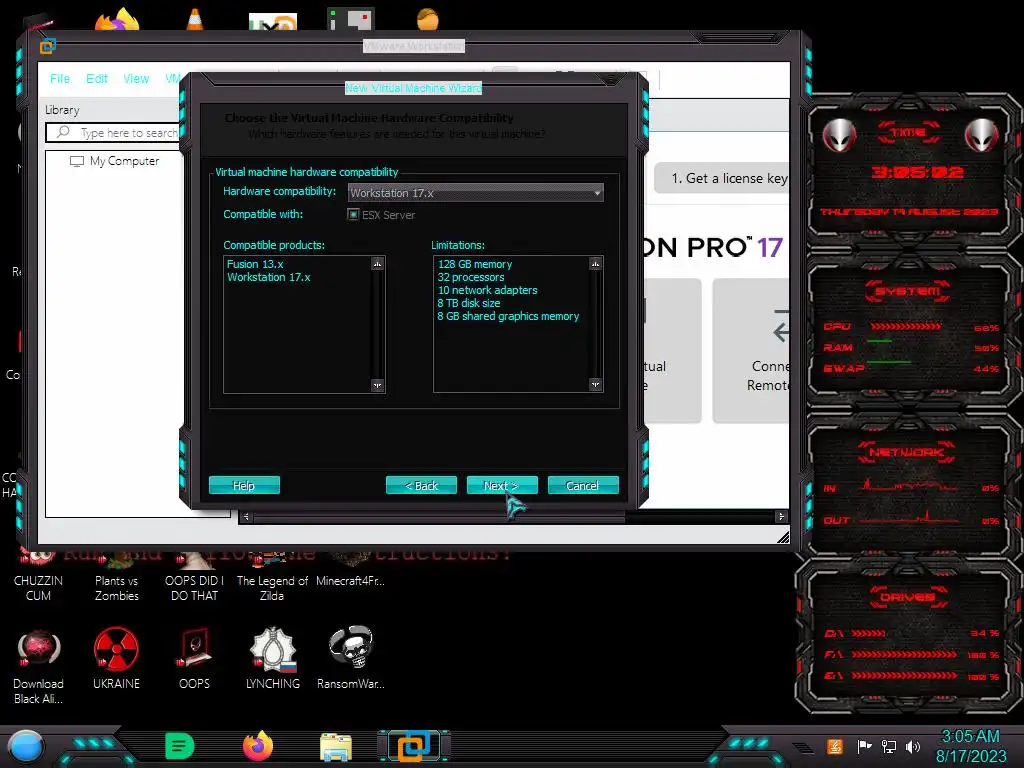The image size is (1024, 768).
Task: Open the Download Black Ali... desktop icon
Action: pyautogui.click(x=38, y=665)
